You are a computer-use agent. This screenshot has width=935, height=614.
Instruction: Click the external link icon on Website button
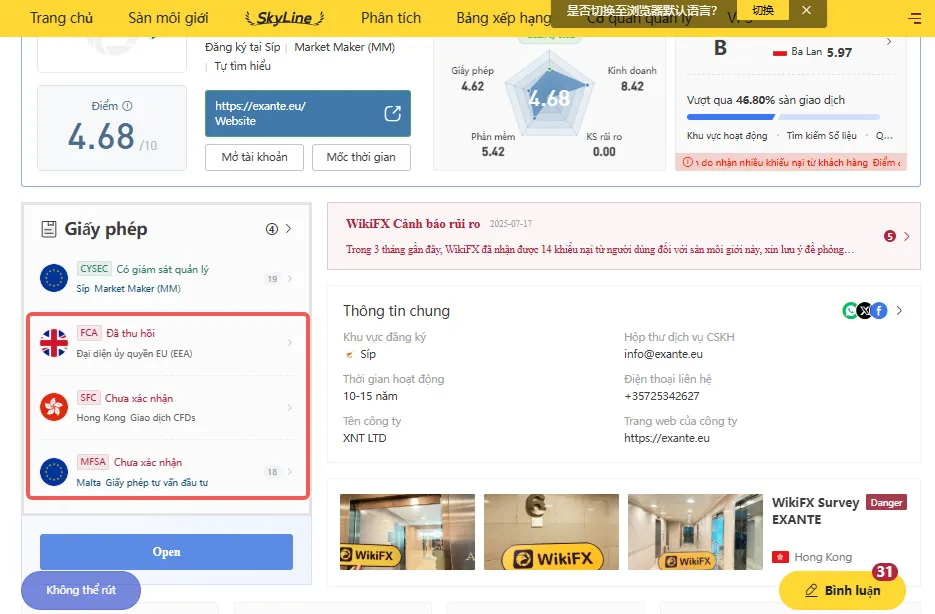pyautogui.click(x=392, y=113)
